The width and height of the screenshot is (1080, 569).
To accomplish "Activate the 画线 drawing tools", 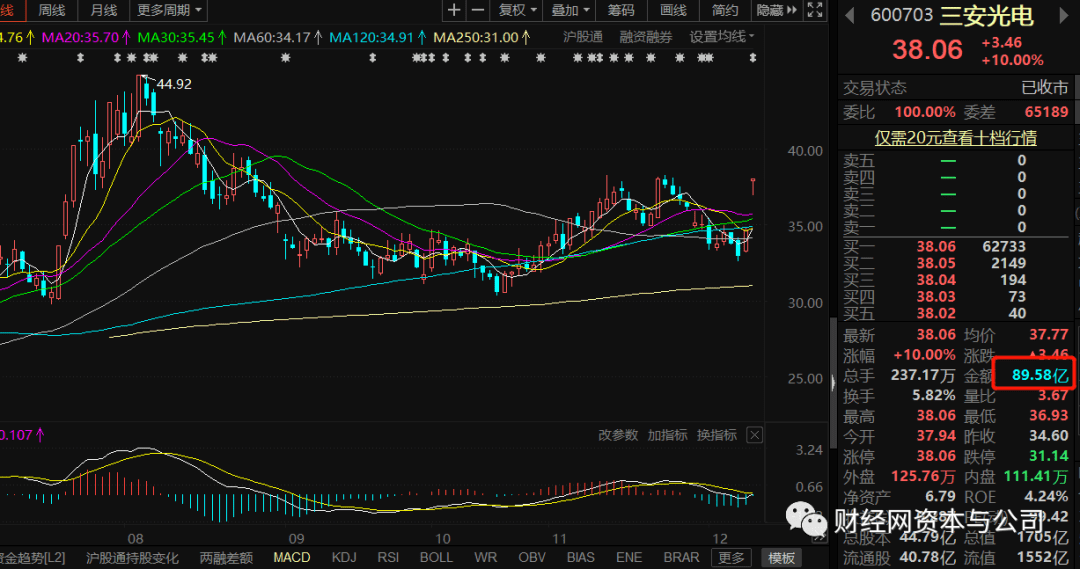I will coord(674,10).
